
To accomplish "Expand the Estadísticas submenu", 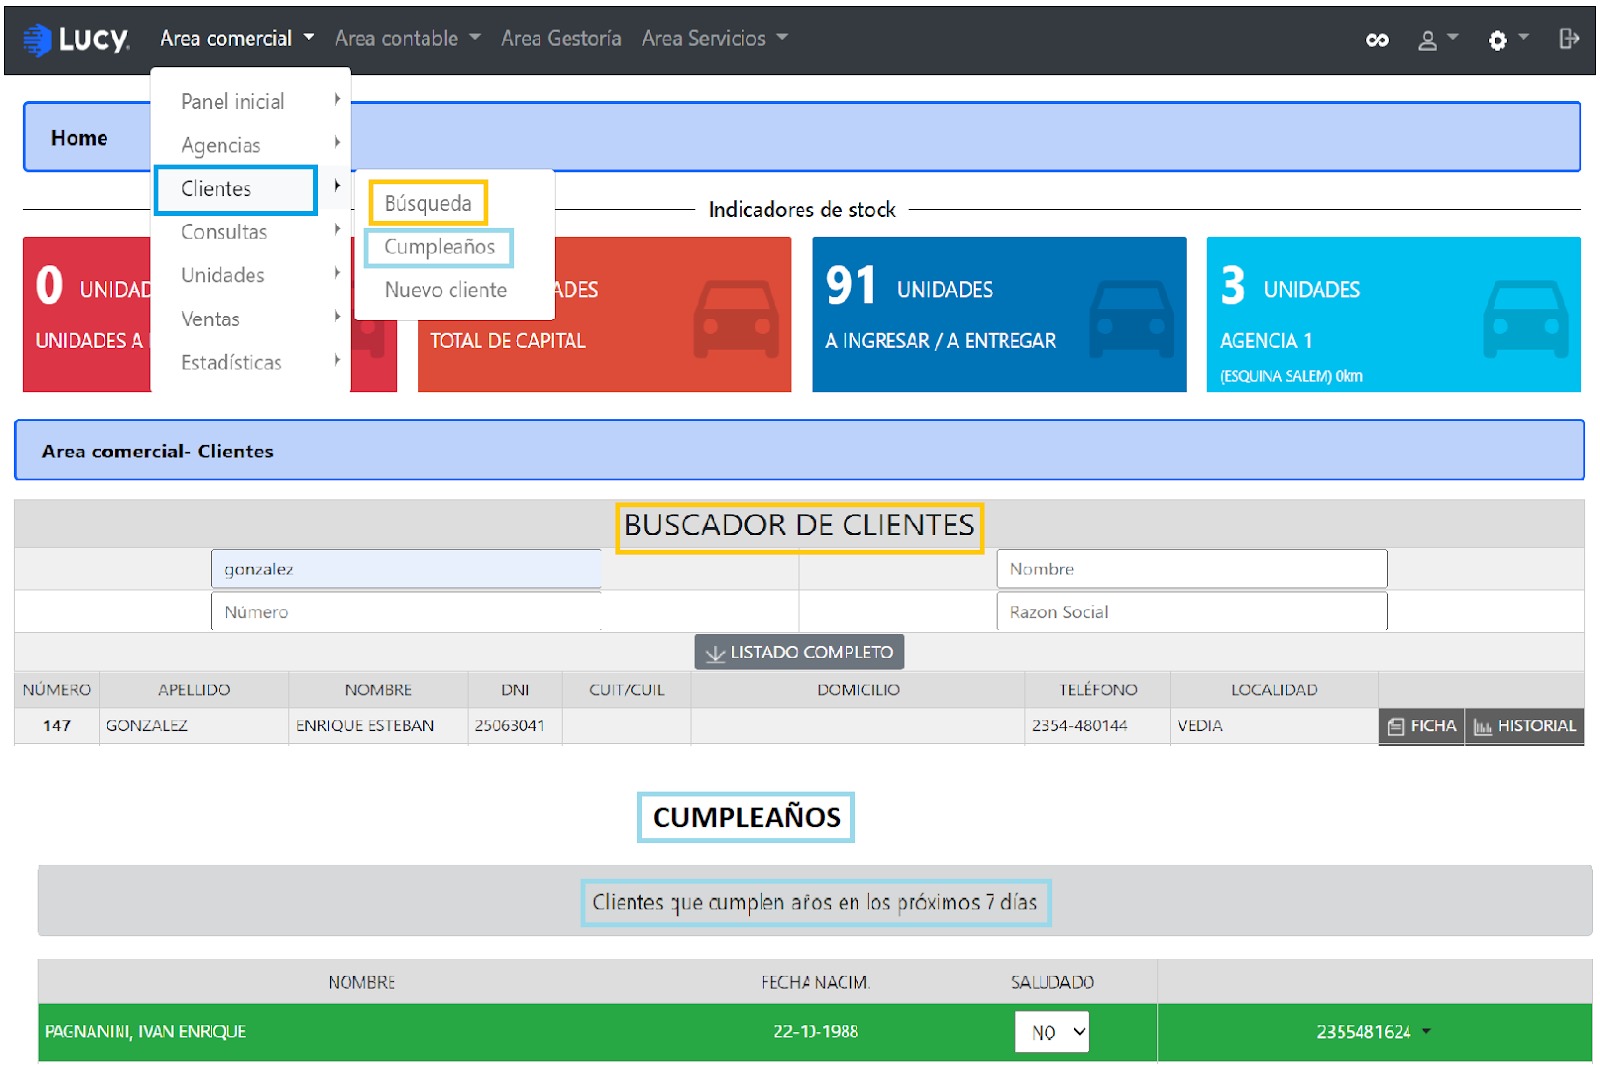I will pyautogui.click(x=250, y=362).
